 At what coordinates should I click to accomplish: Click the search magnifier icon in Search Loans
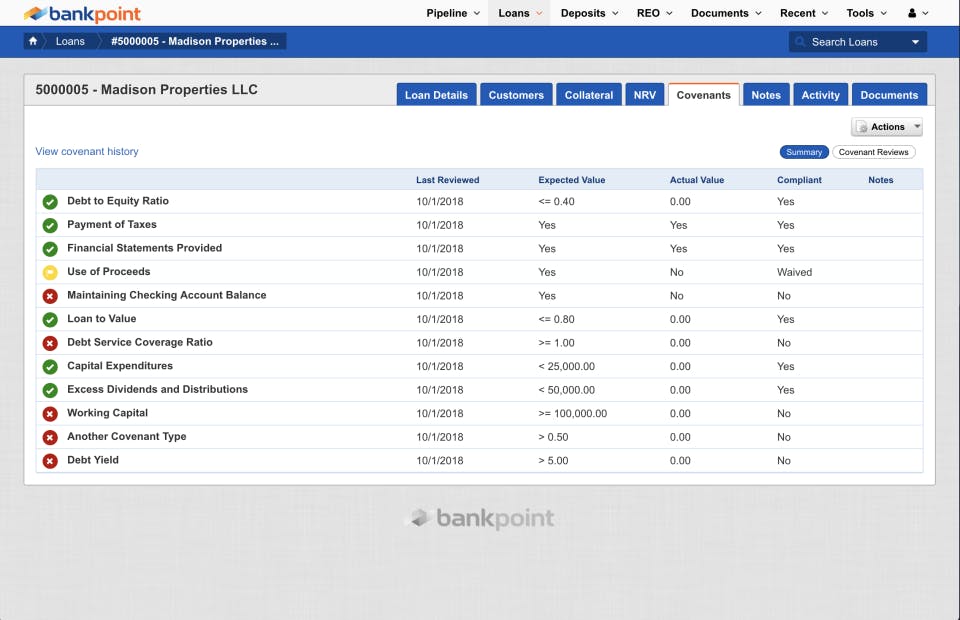coord(800,42)
